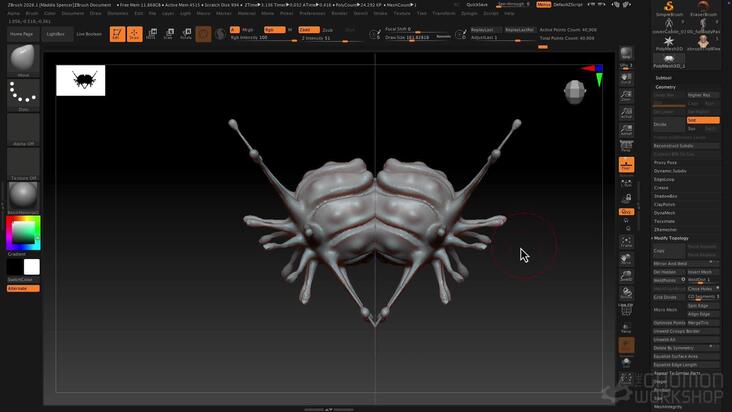The height and width of the screenshot is (412, 732).
Task: Click the Sculptris Pro icon
Action: [220, 34]
